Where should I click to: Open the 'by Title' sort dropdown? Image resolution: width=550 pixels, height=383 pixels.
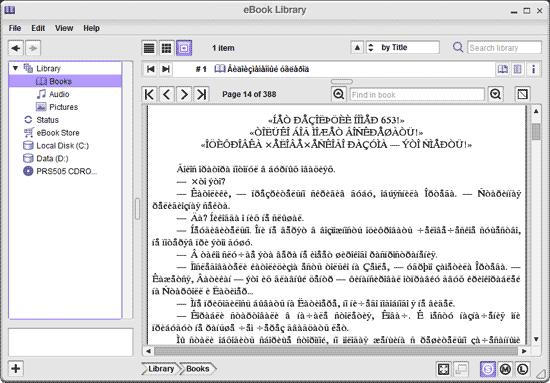click(403, 47)
